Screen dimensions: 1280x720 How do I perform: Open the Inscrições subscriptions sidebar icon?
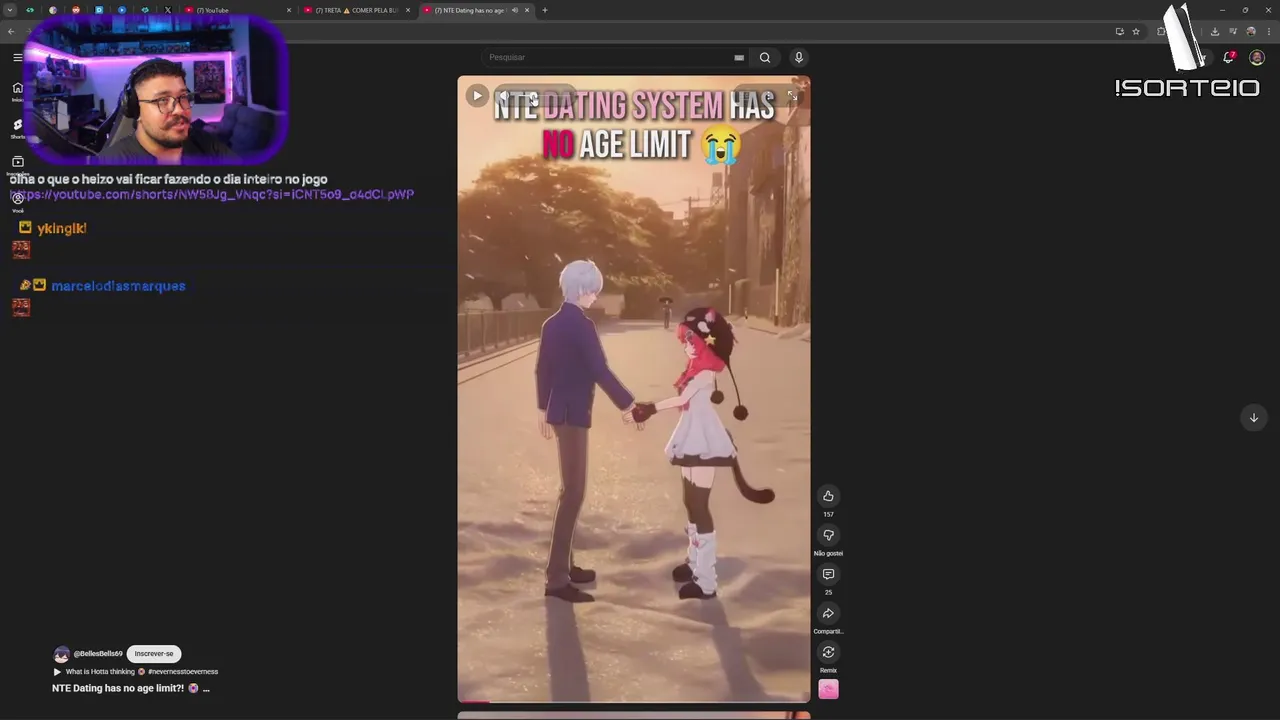pos(17,163)
